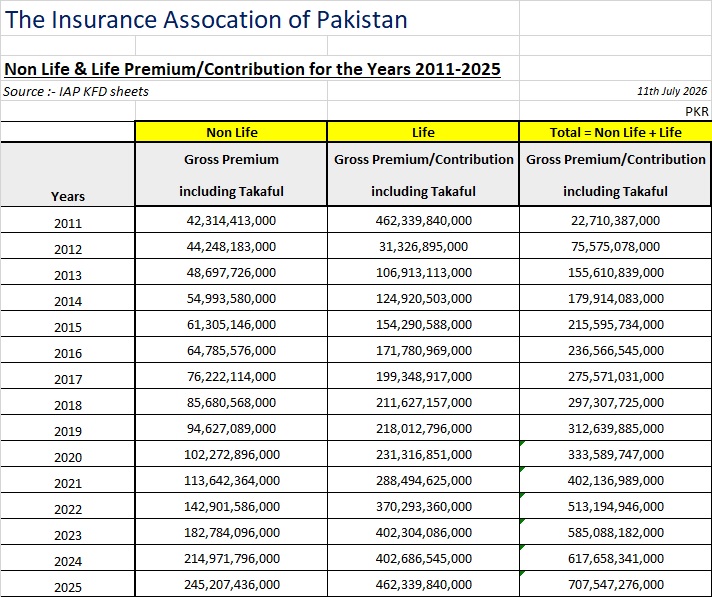Click the 'Source :- IAP KFD sheets' cell

click(x=76, y=91)
